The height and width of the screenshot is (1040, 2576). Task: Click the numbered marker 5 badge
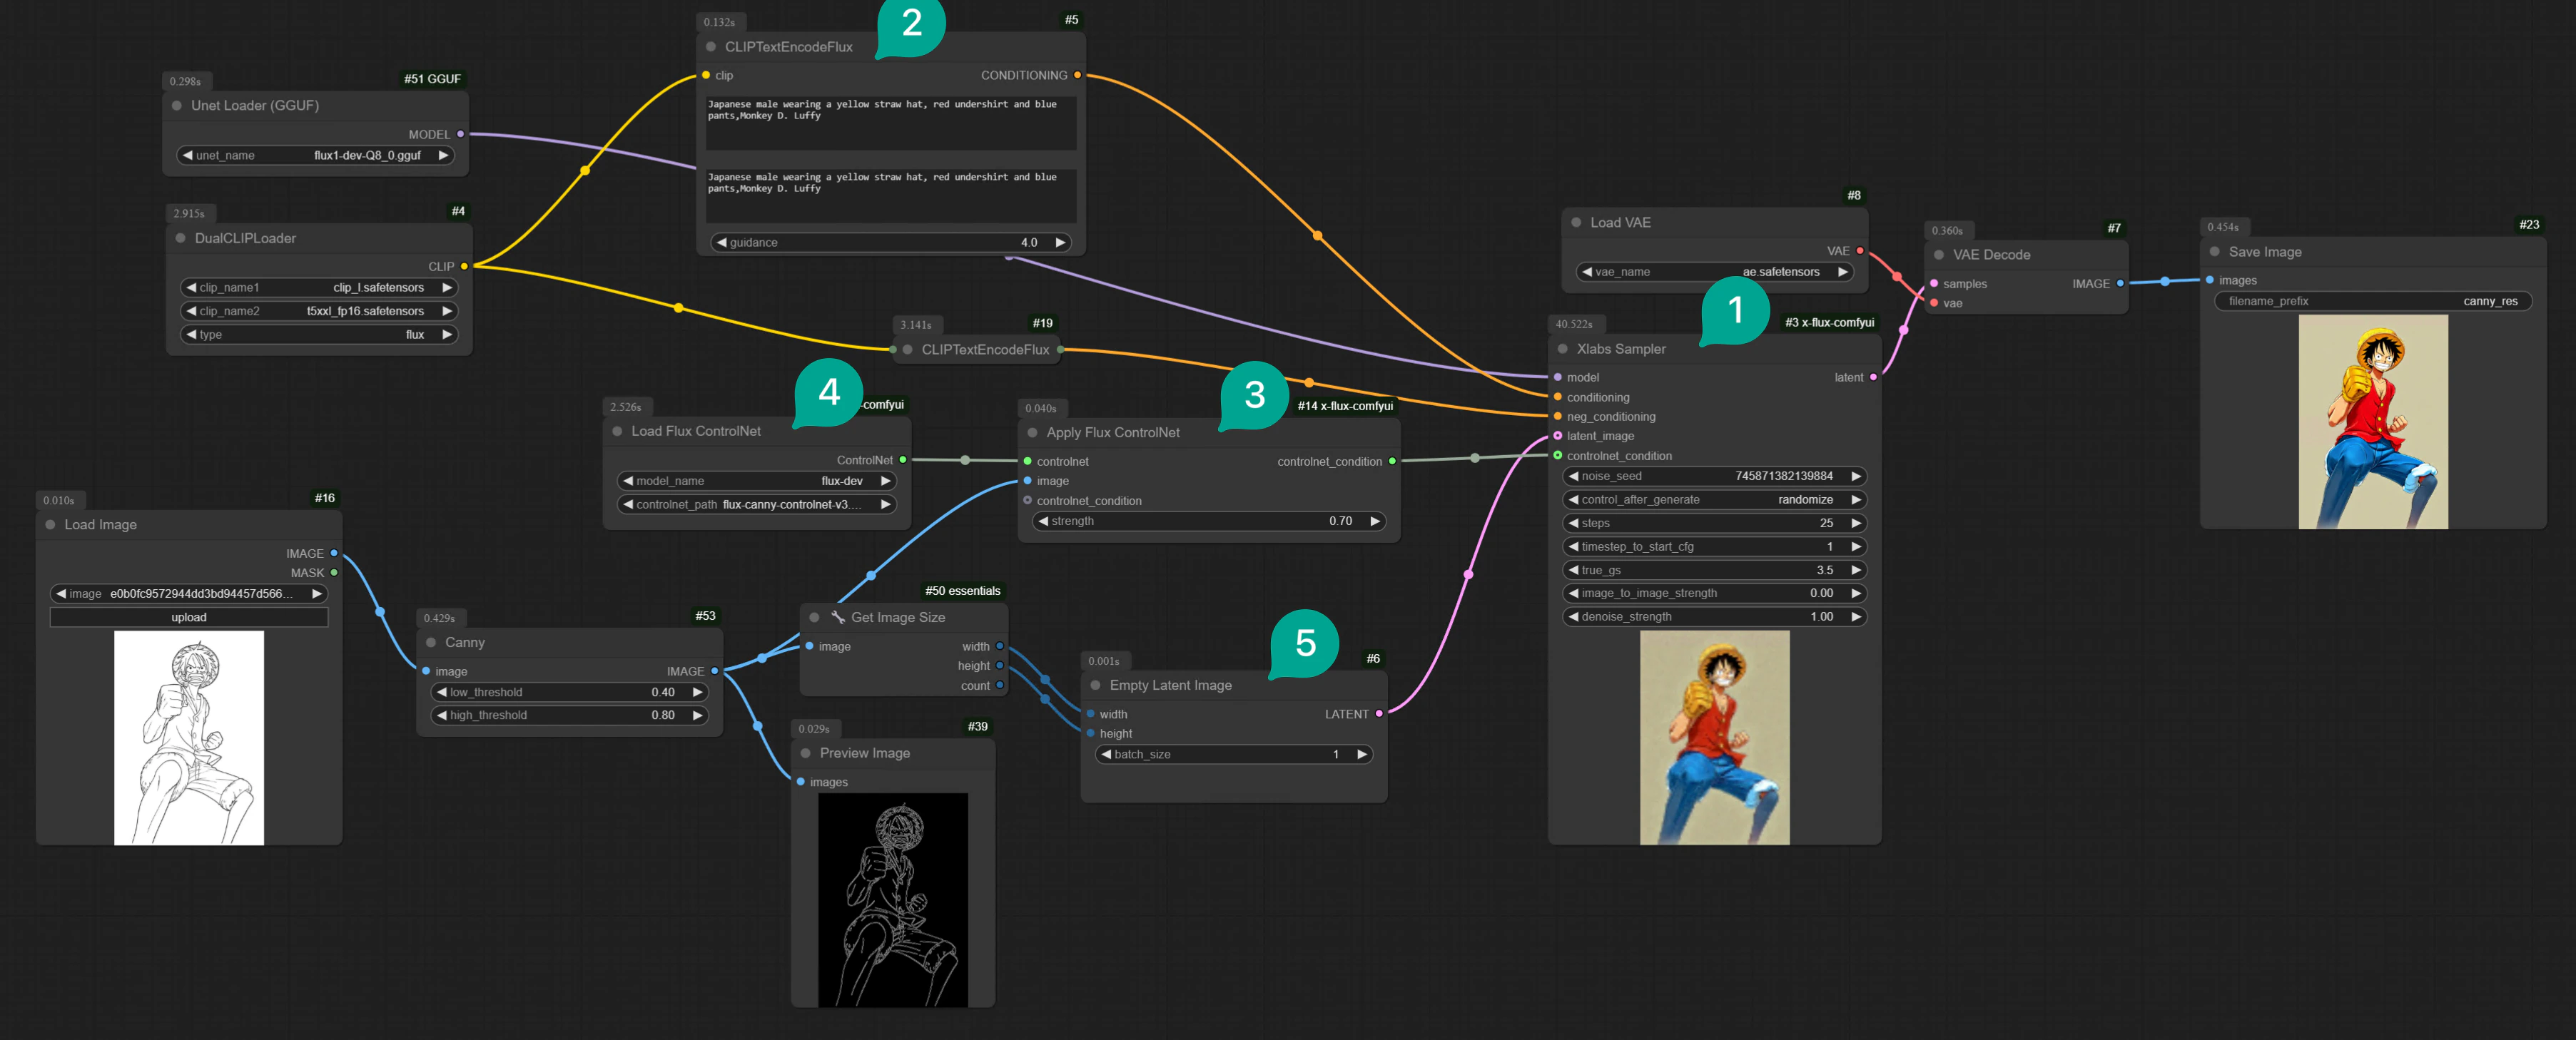tap(1305, 643)
